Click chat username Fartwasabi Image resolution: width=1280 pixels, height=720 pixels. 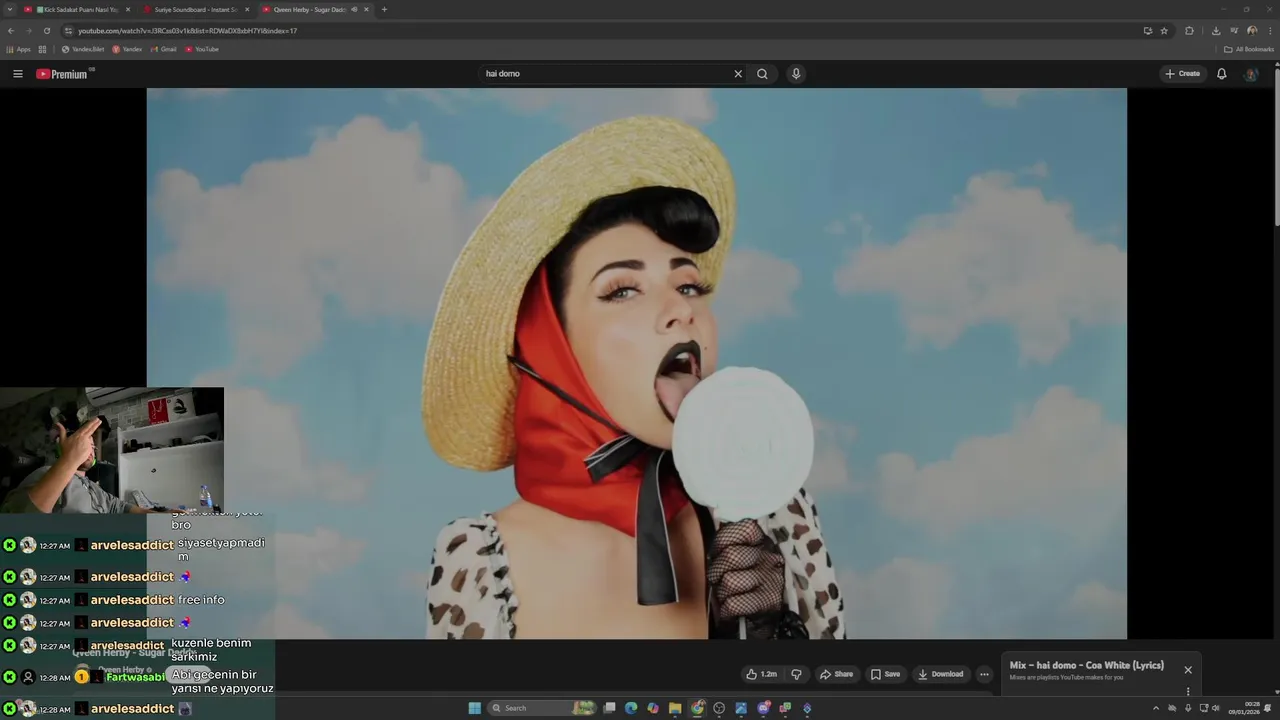[136, 677]
